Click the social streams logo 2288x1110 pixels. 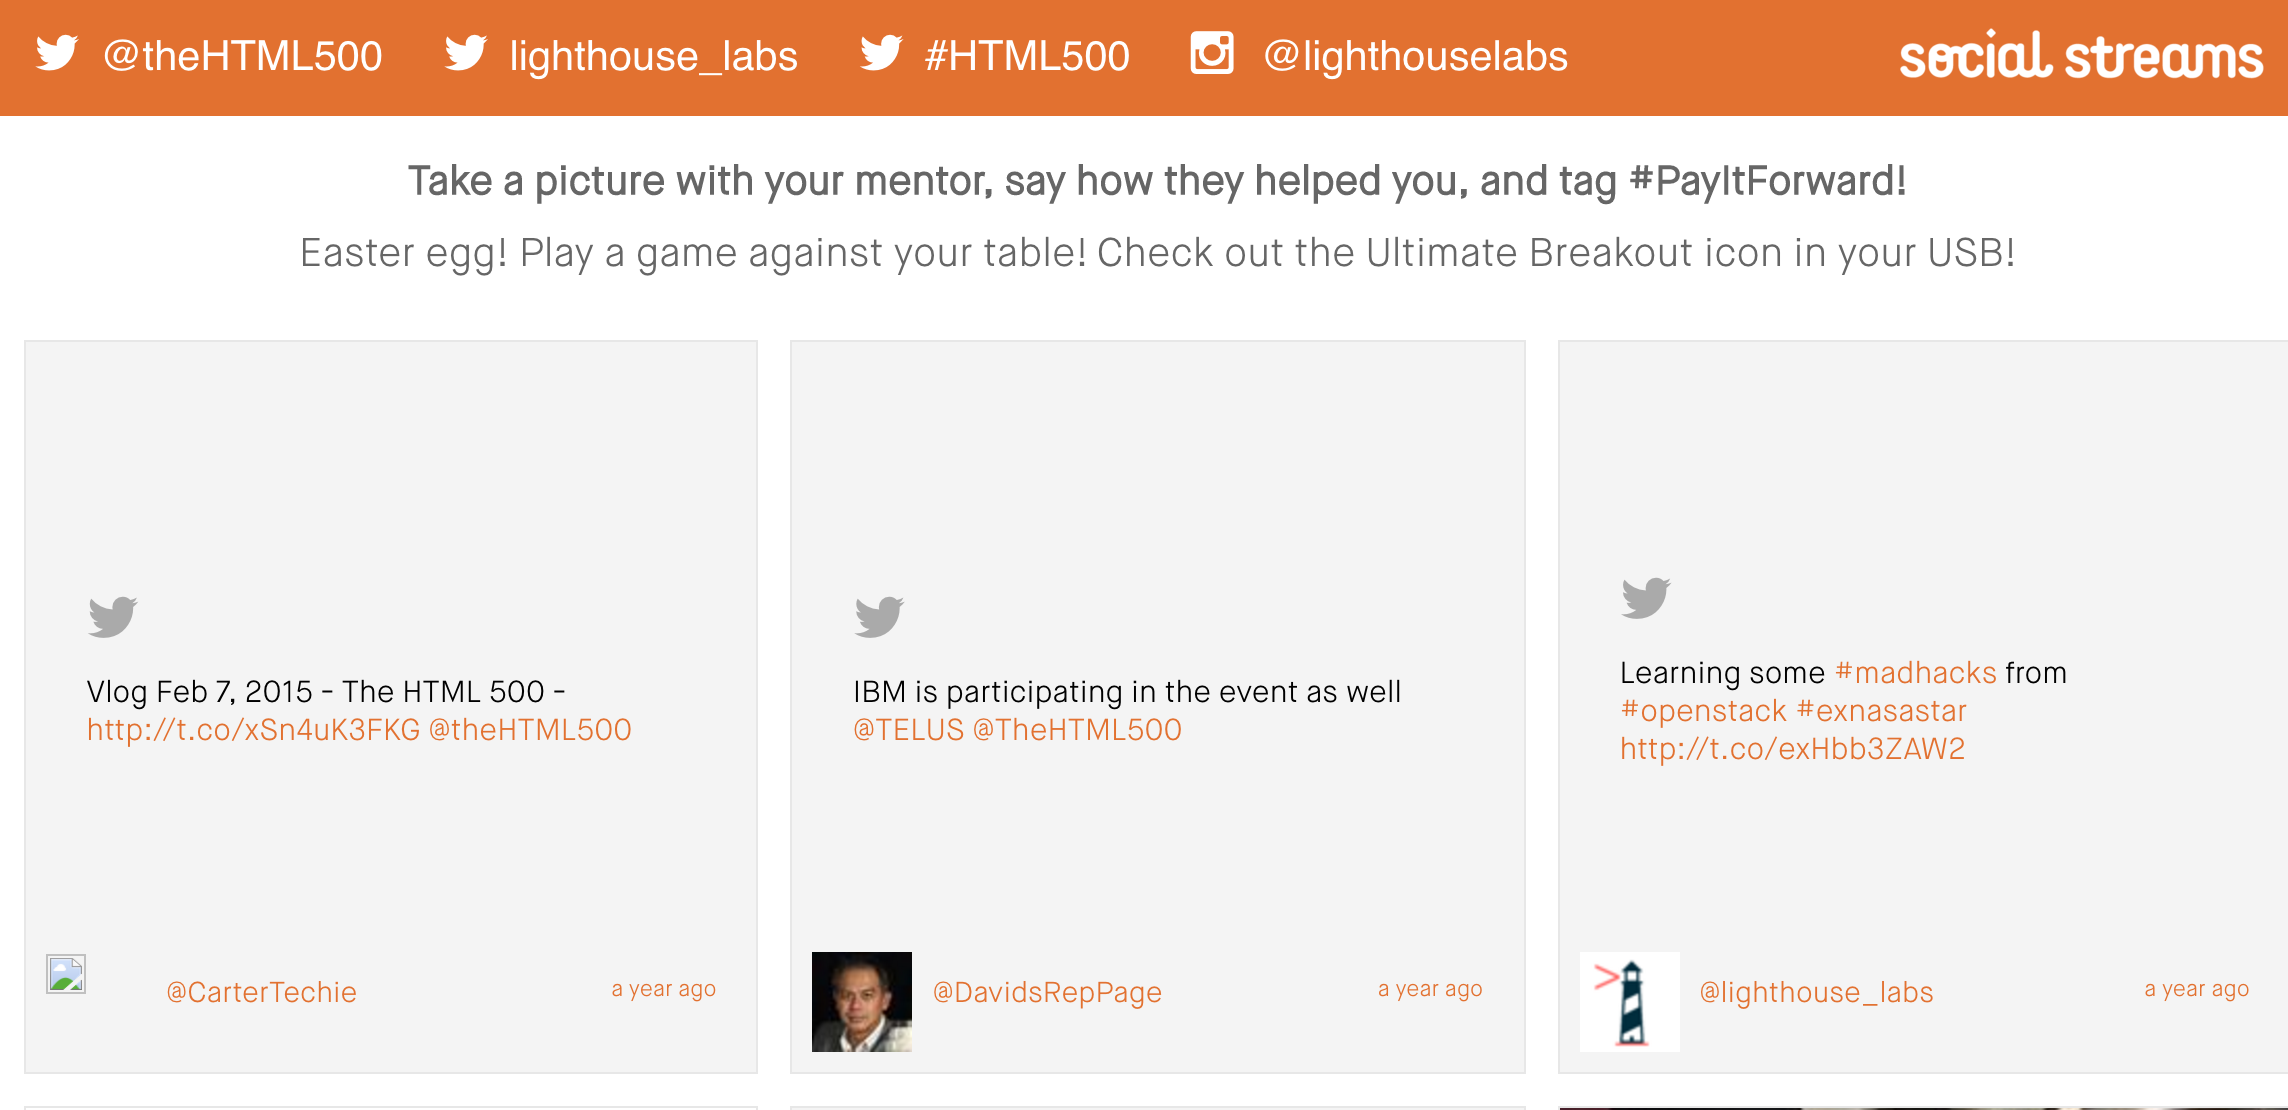(x=2081, y=56)
